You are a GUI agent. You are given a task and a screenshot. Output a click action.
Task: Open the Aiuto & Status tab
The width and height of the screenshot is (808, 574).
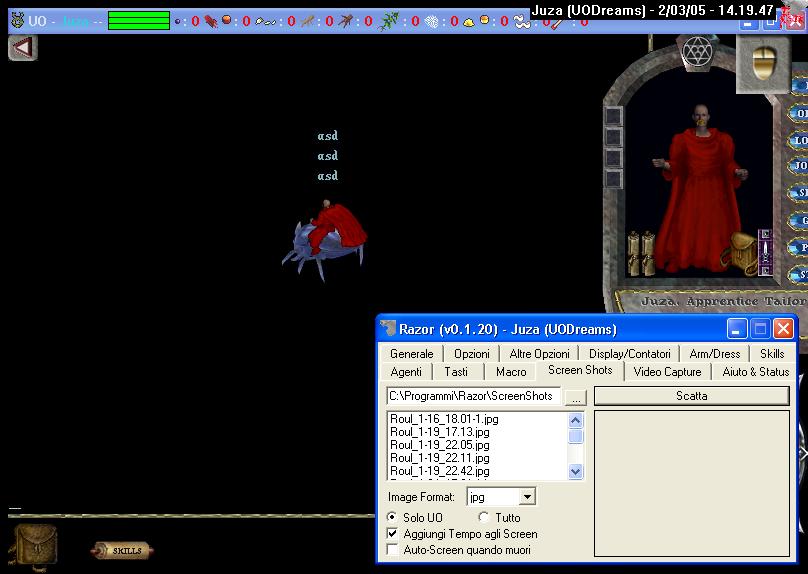coord(755,372)
